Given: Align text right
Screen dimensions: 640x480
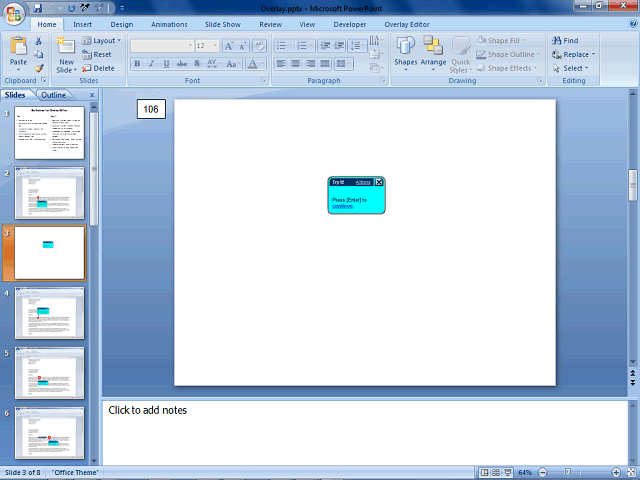Looking at the screenshot, I should tap(310, 64).
